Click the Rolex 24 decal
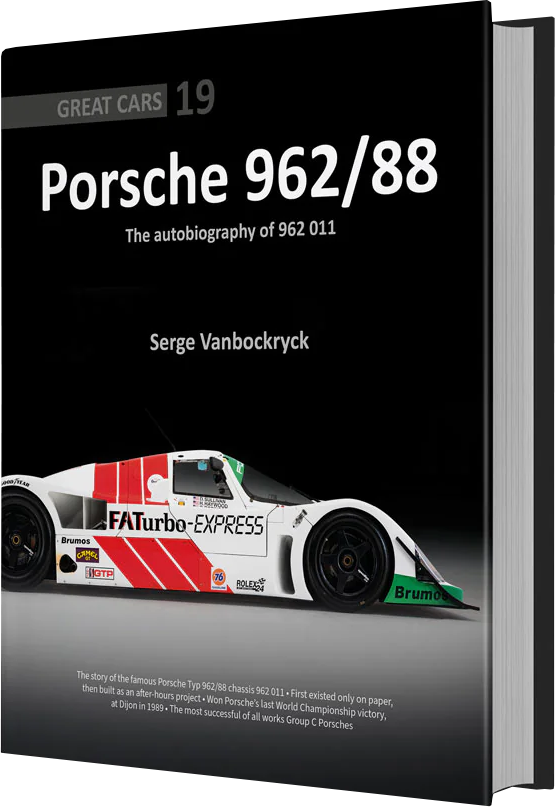The height and width of the screenshot is (807, 555). pos(251,584)
